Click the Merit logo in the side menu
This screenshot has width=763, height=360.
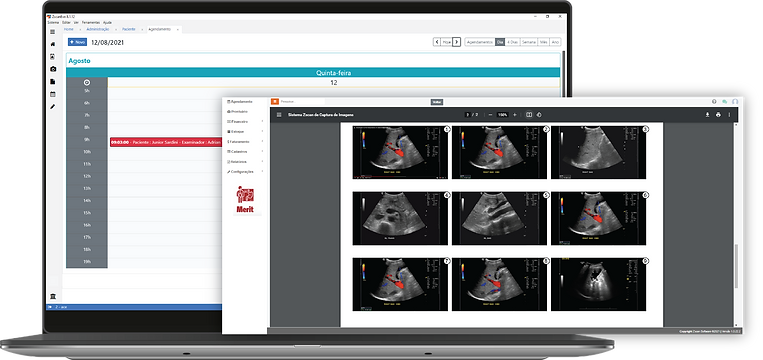[x=245, y=199]
